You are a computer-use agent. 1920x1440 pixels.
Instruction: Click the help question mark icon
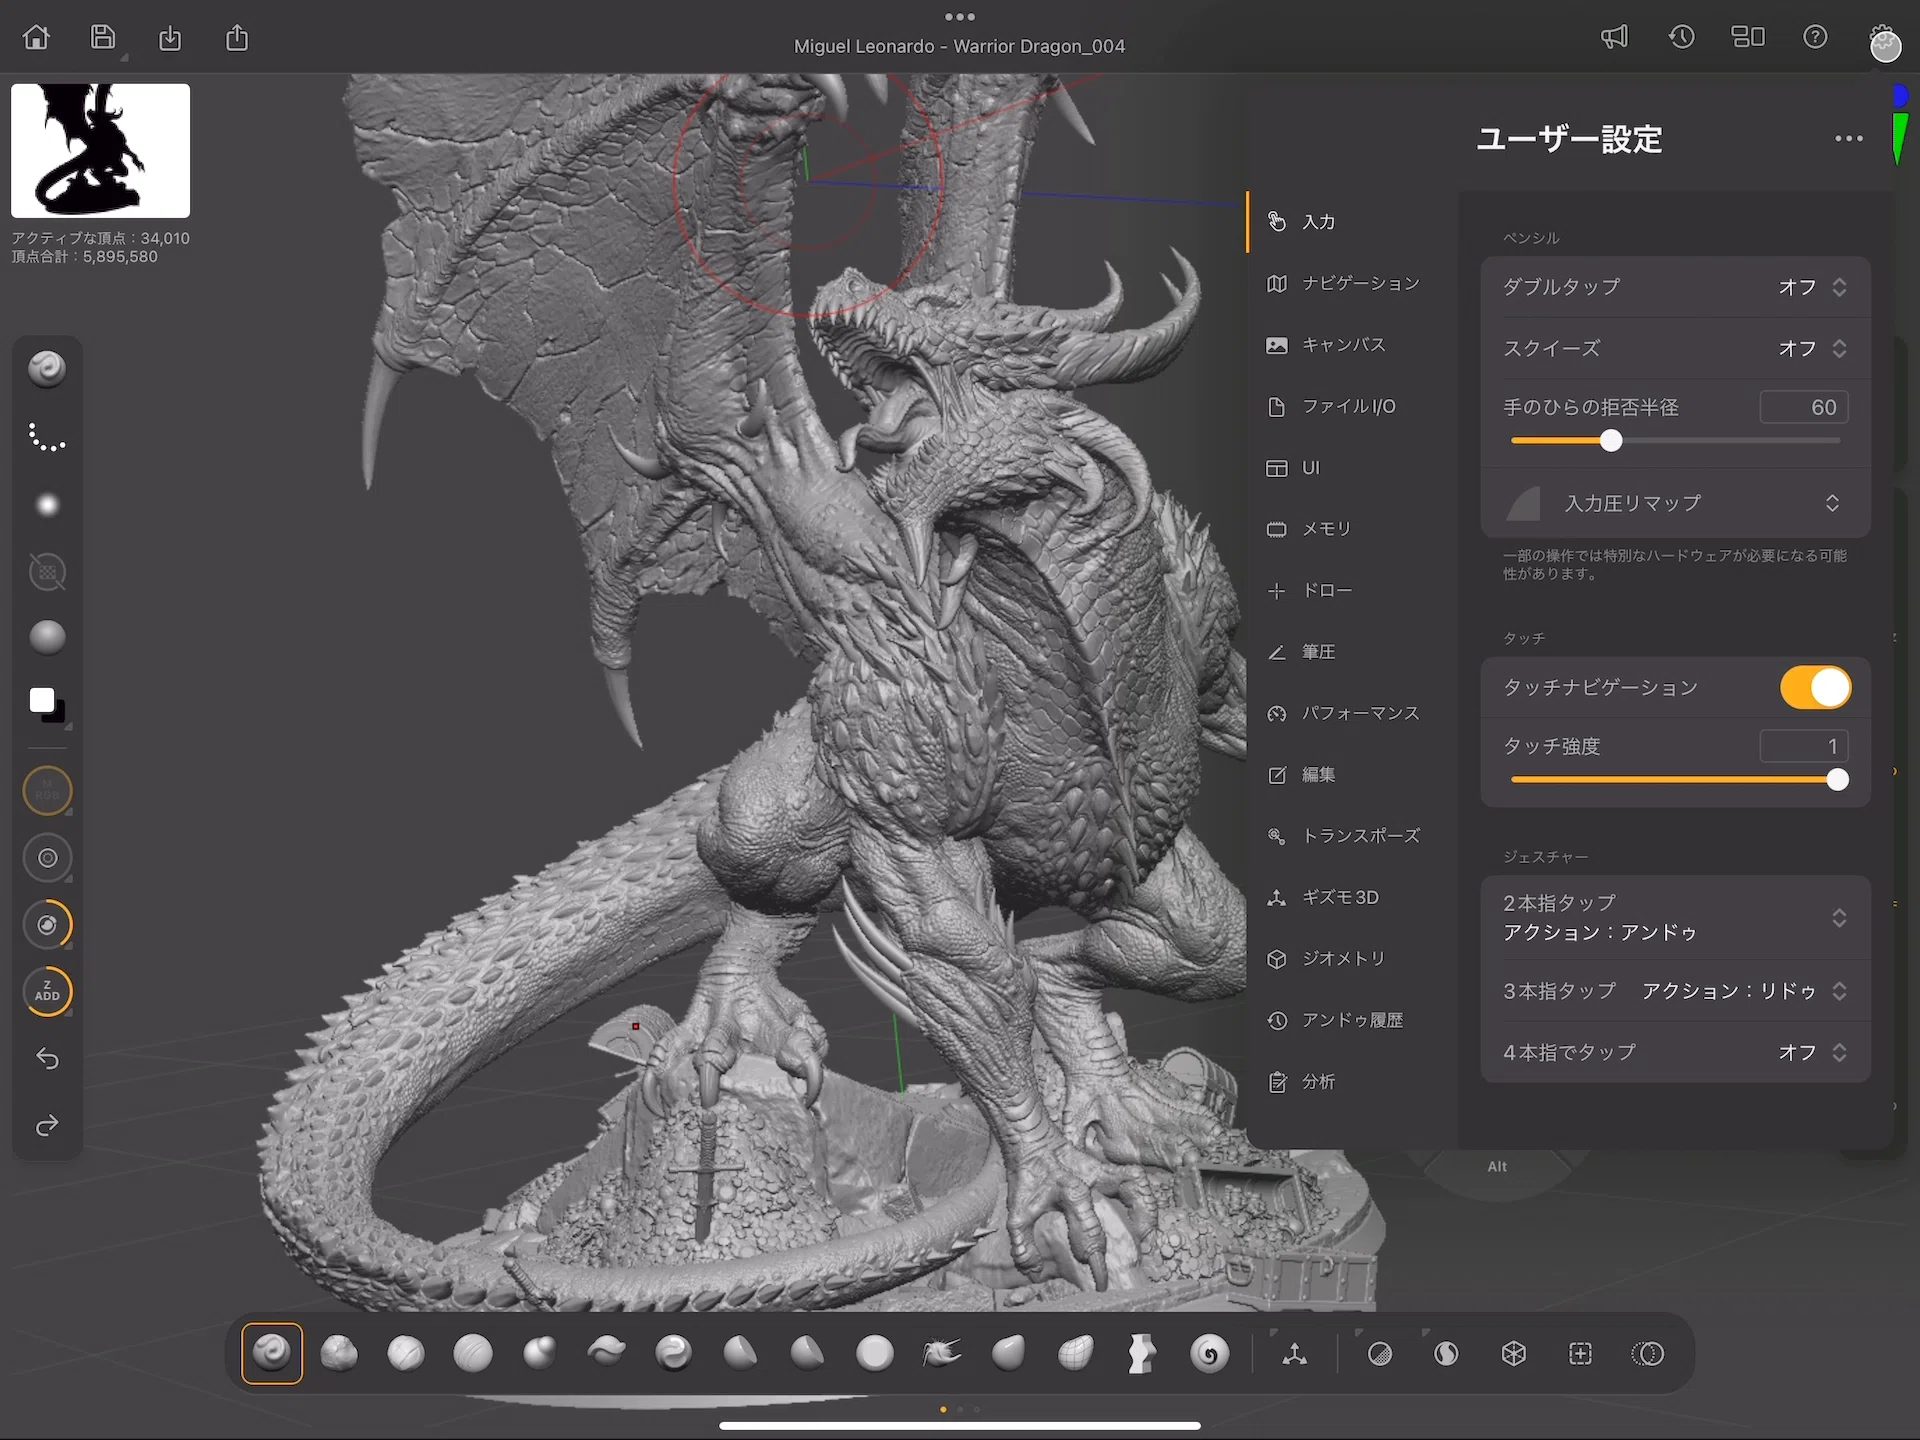coord(1815,38)
